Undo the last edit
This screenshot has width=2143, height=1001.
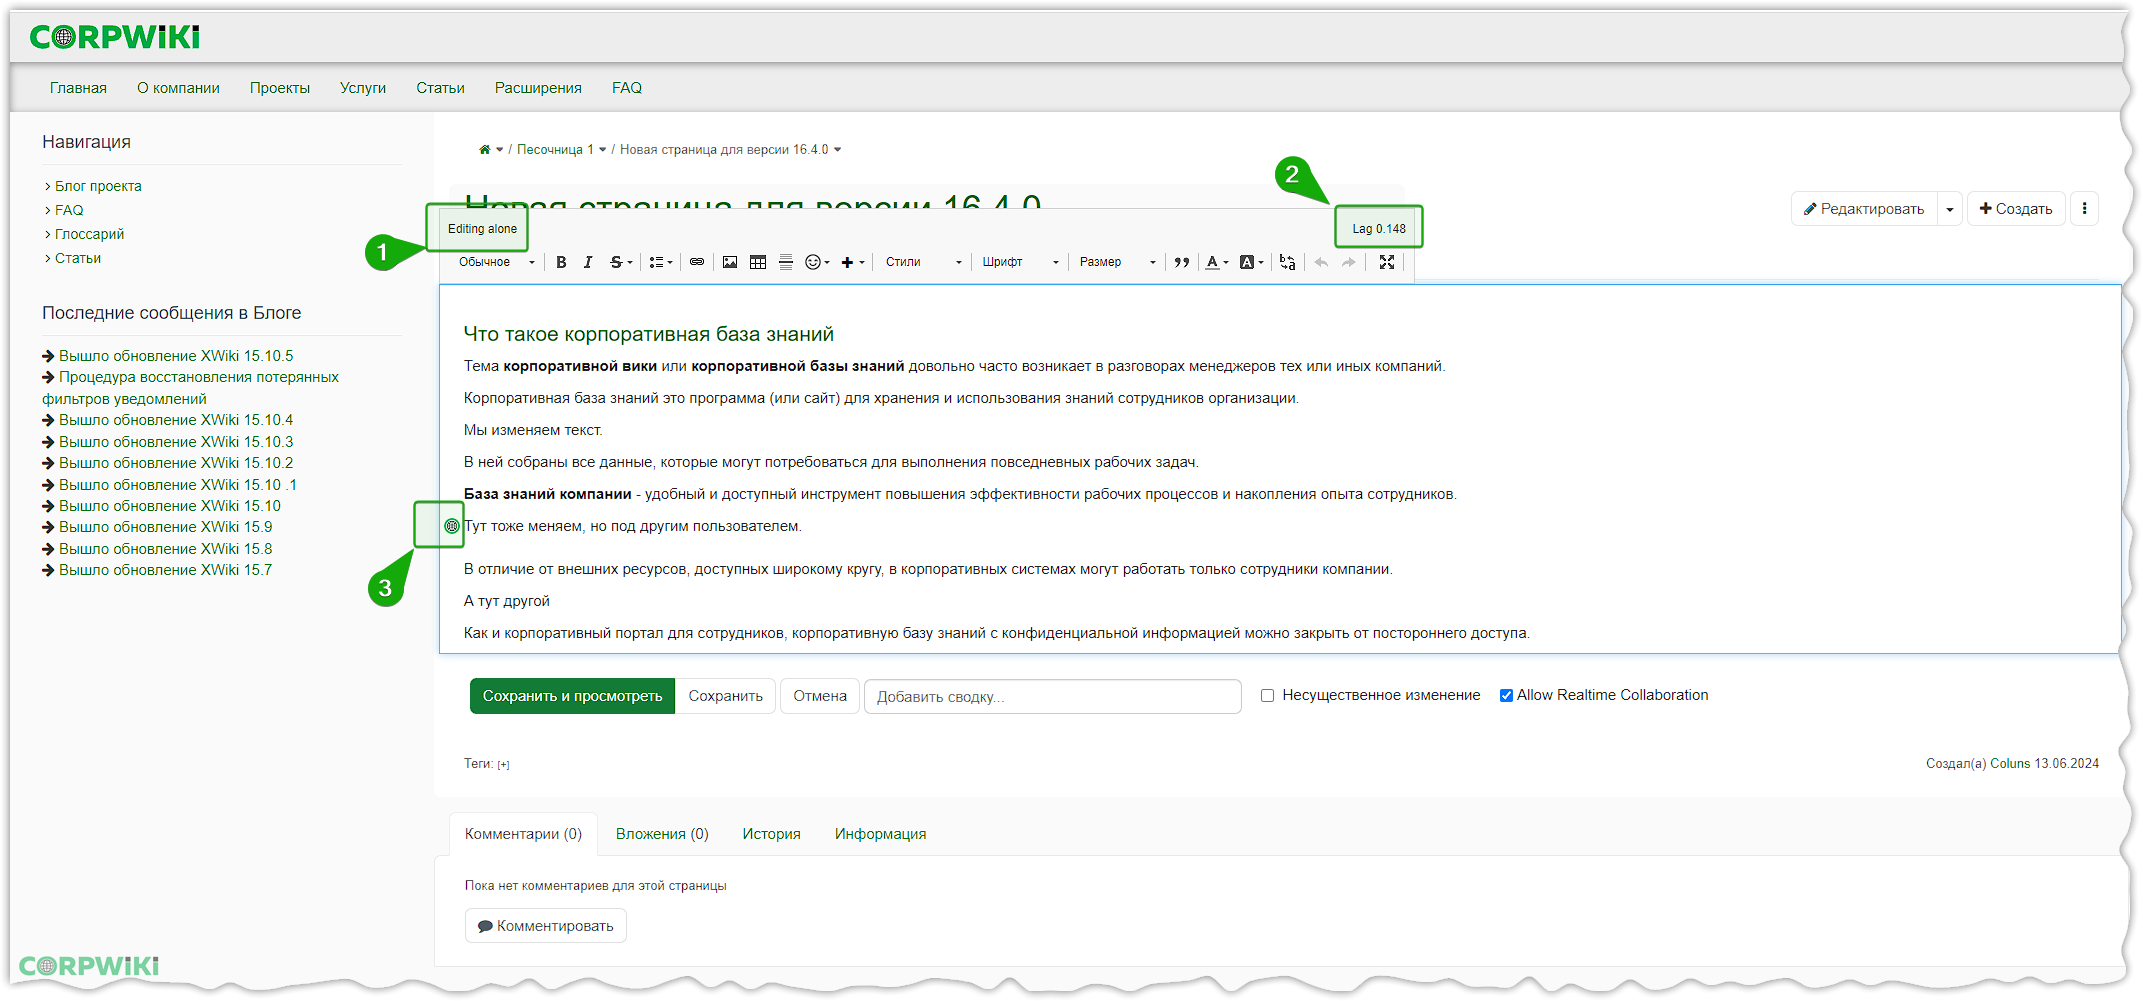pos(1321,262)
